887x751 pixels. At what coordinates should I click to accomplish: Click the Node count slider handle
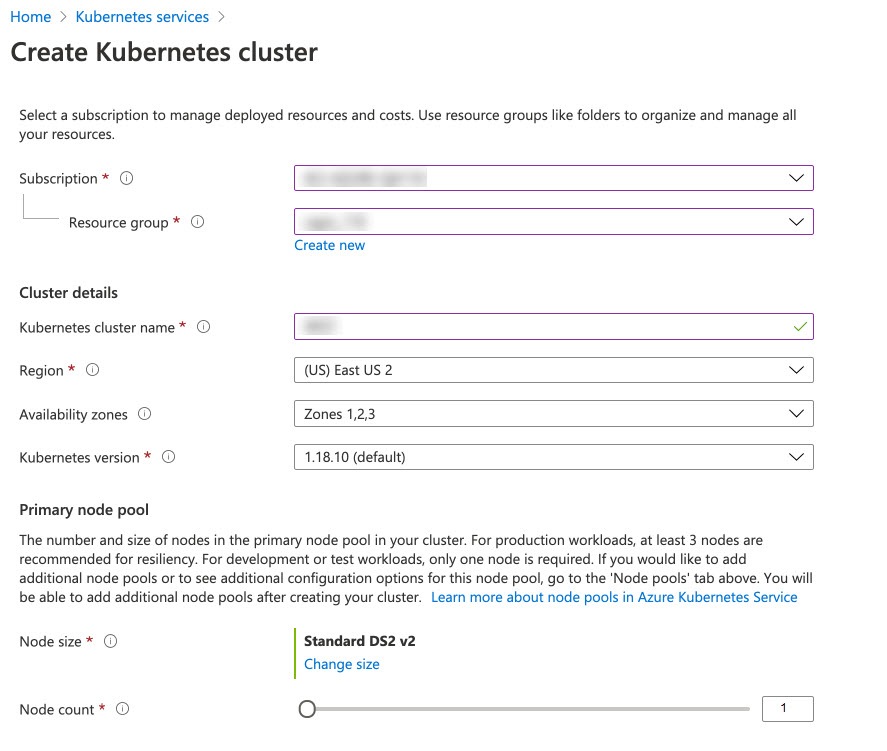[307, 709]
